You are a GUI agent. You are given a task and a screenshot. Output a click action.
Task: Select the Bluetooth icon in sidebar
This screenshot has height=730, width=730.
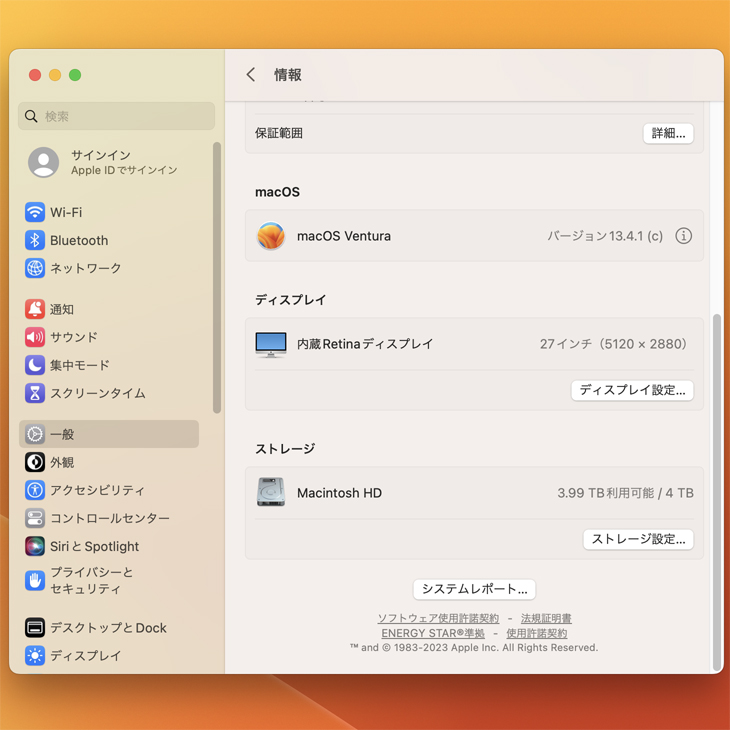coord(35,240)
